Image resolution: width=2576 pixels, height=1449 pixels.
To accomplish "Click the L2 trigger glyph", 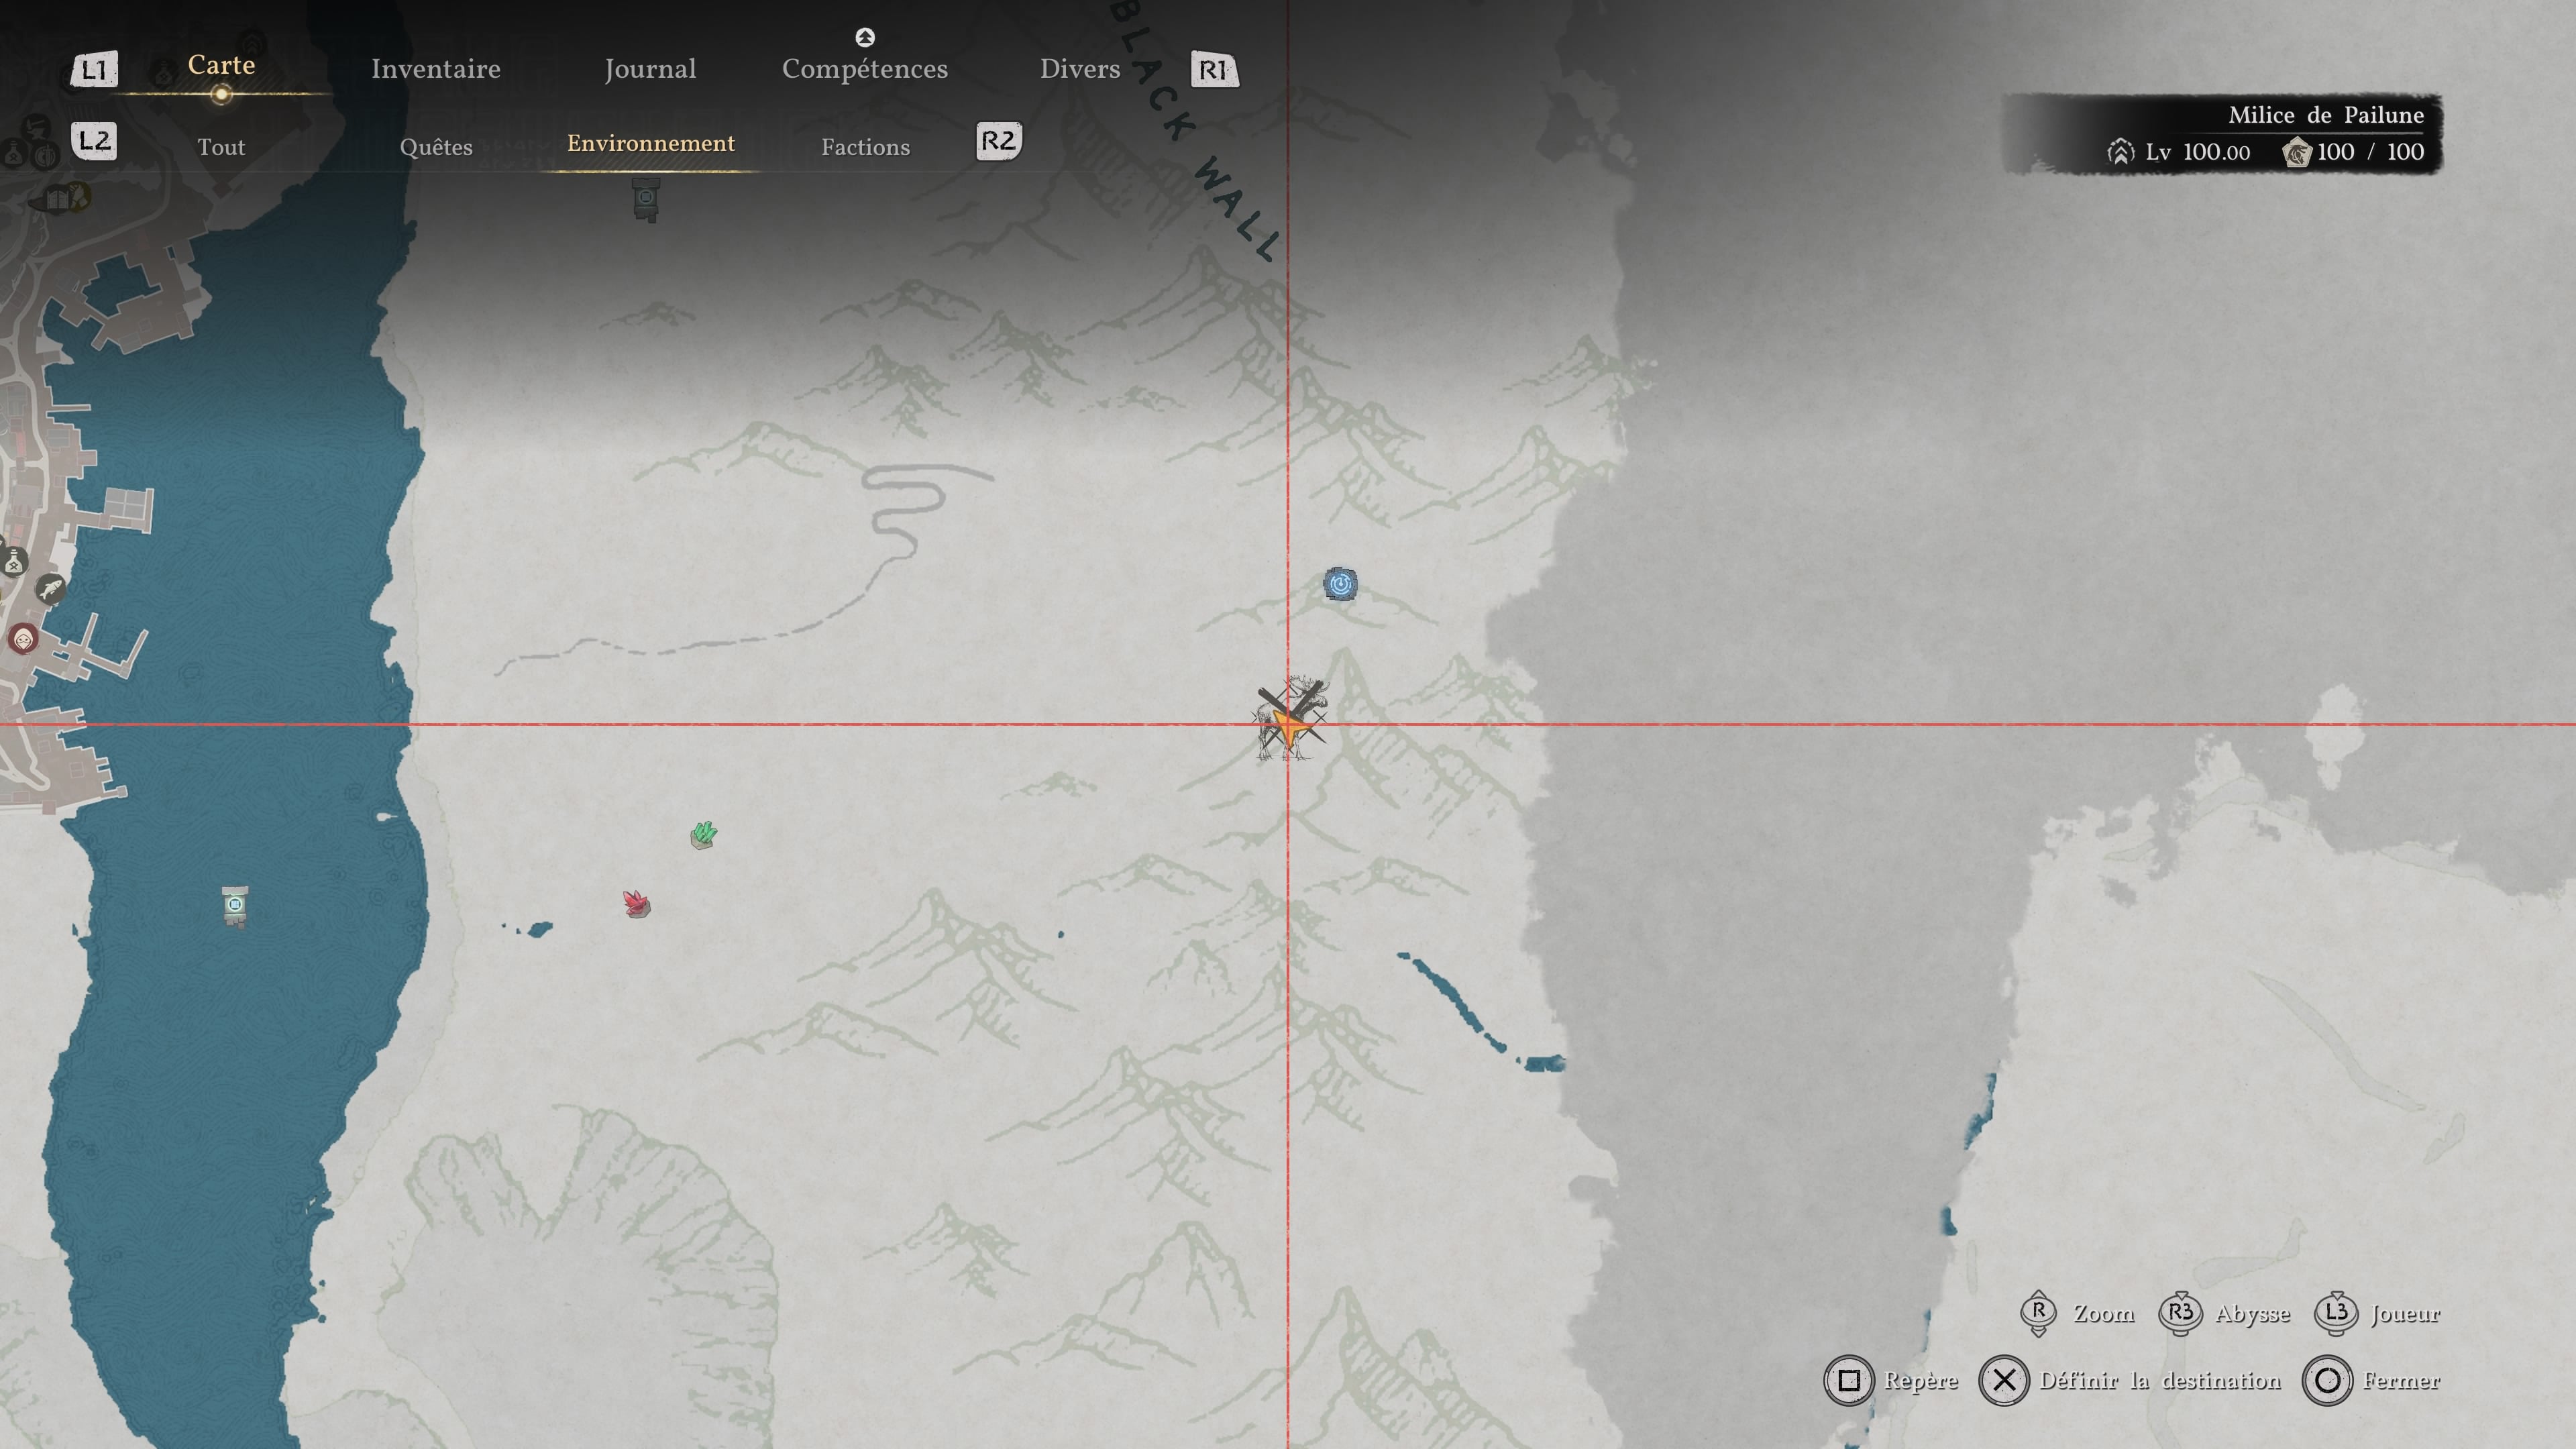I will pyautogui.click(x=94, y=141).
